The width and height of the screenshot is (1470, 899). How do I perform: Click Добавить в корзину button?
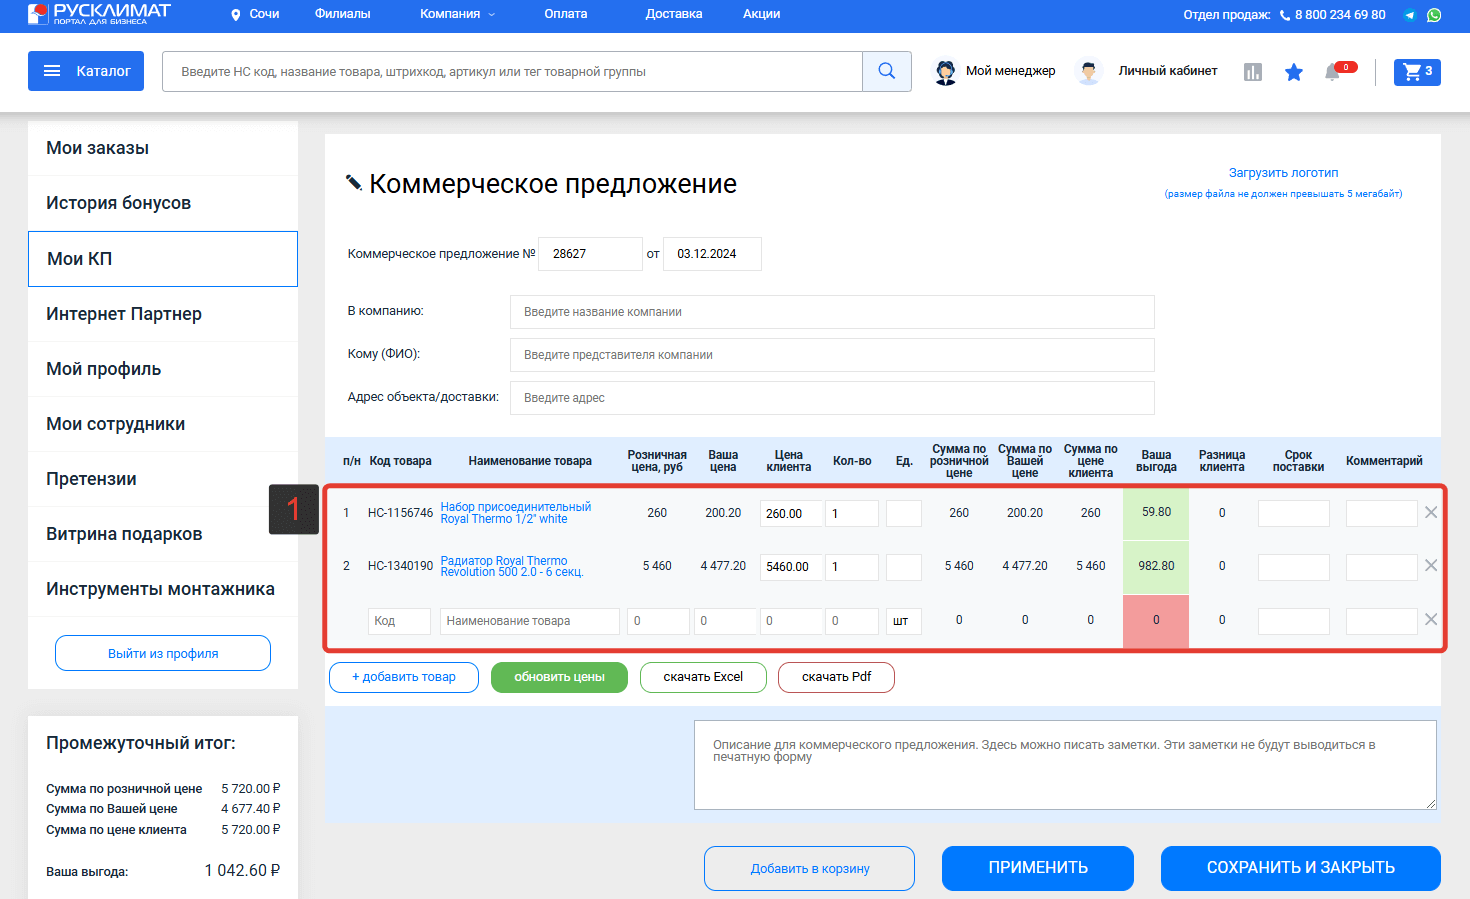[x=809, y=868]
